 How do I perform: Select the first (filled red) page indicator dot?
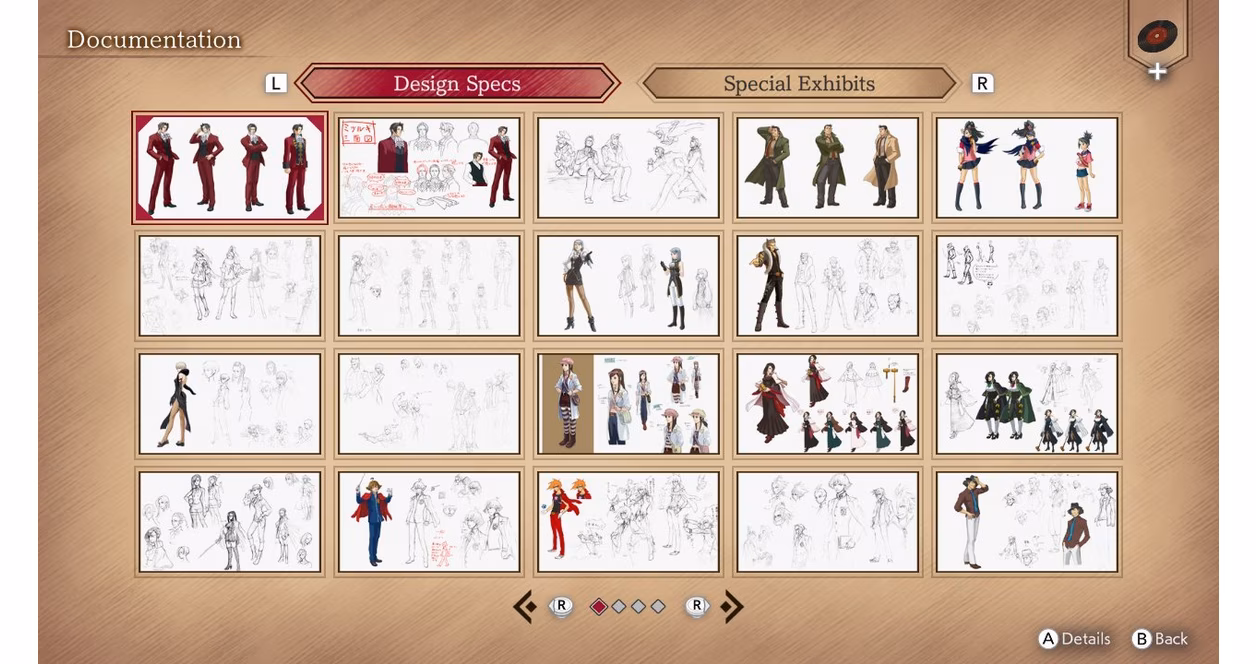(599, 606)
